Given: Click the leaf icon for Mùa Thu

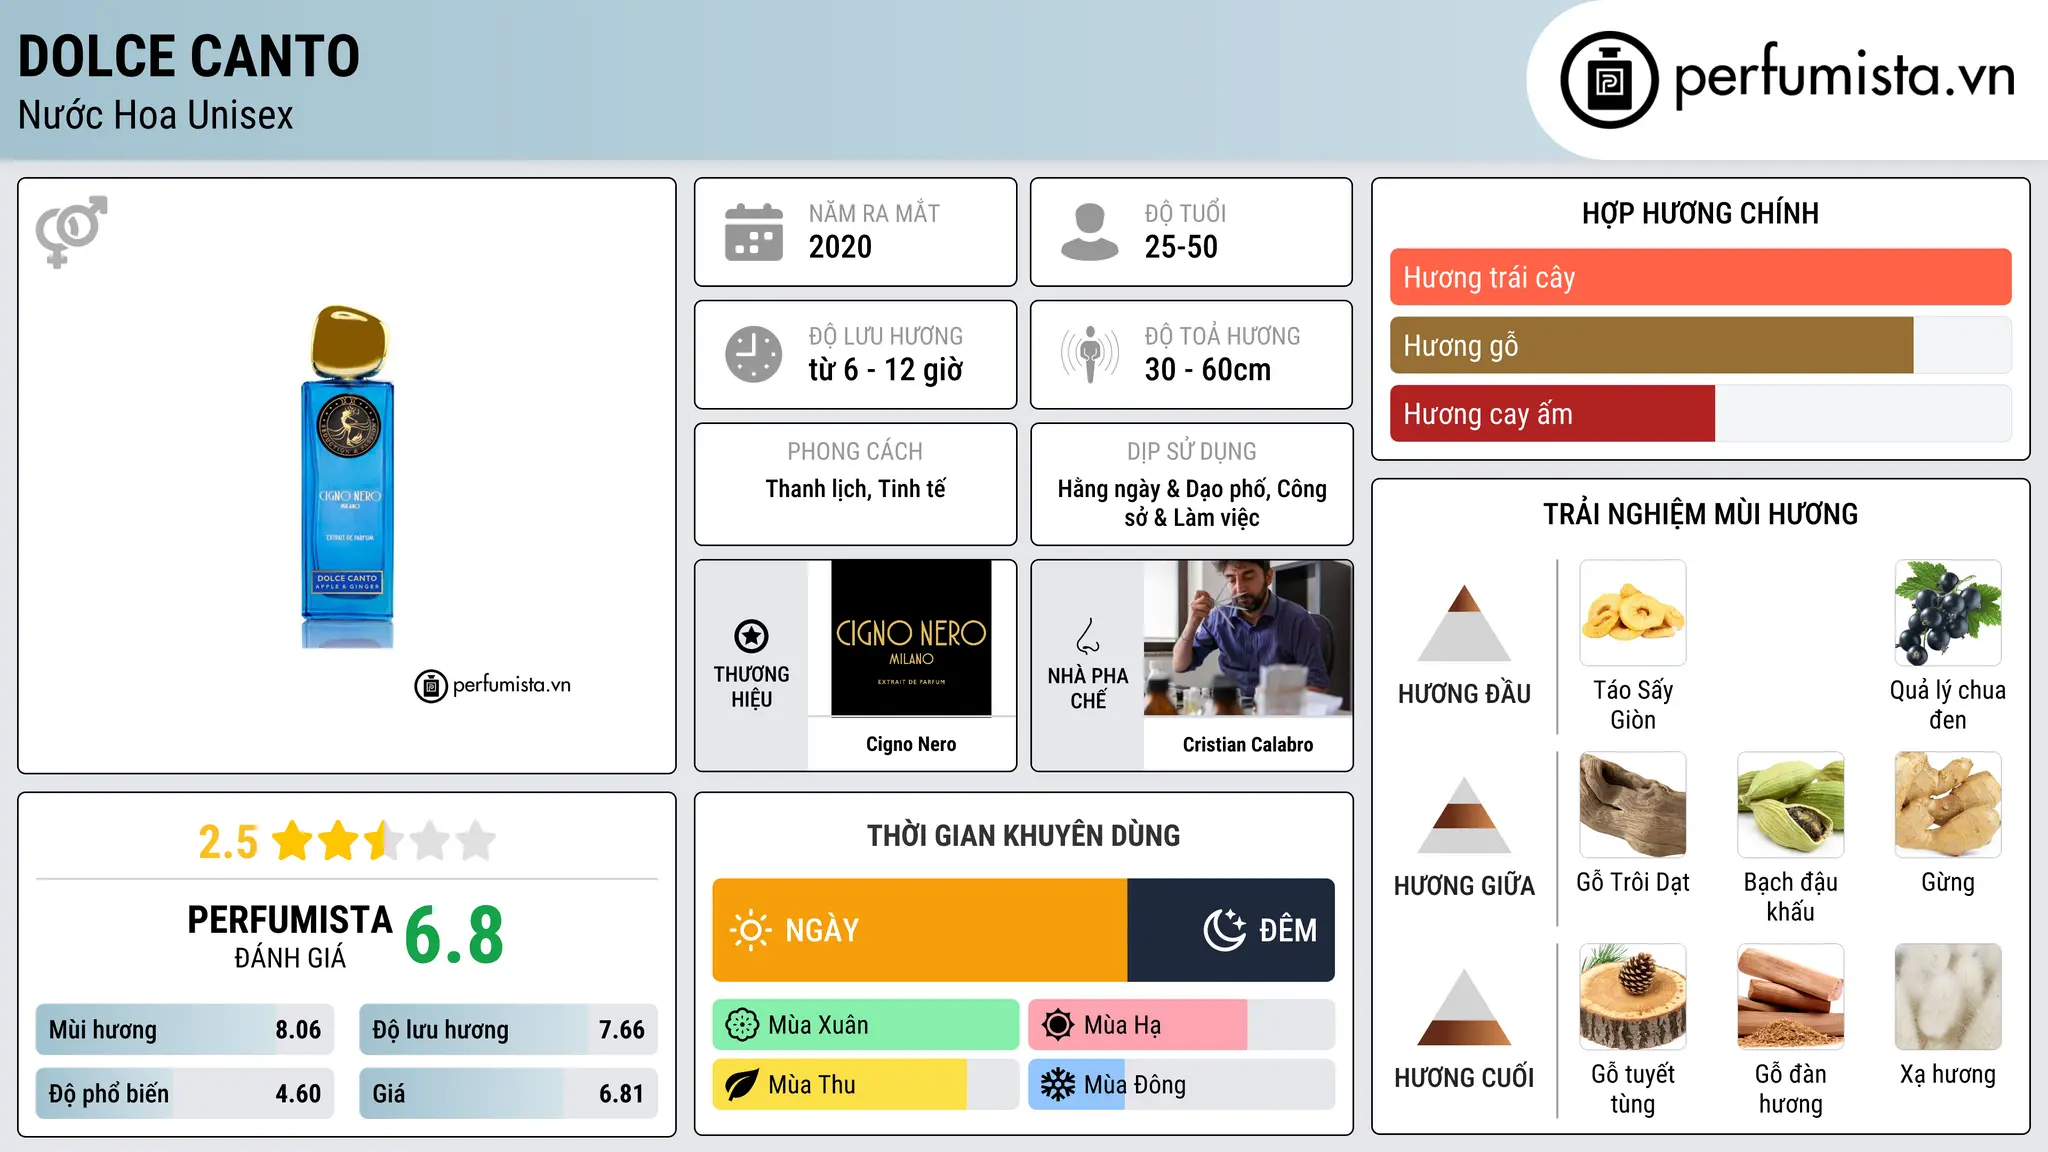Looking at the screenshot, I should click(x=742, y=1085).
